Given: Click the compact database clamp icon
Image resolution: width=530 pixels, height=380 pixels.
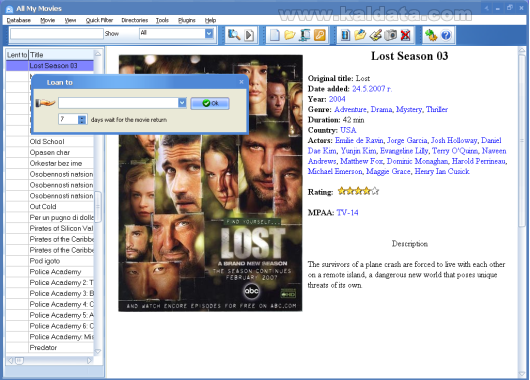Looking at the screenshot, I should click(305, 35).
